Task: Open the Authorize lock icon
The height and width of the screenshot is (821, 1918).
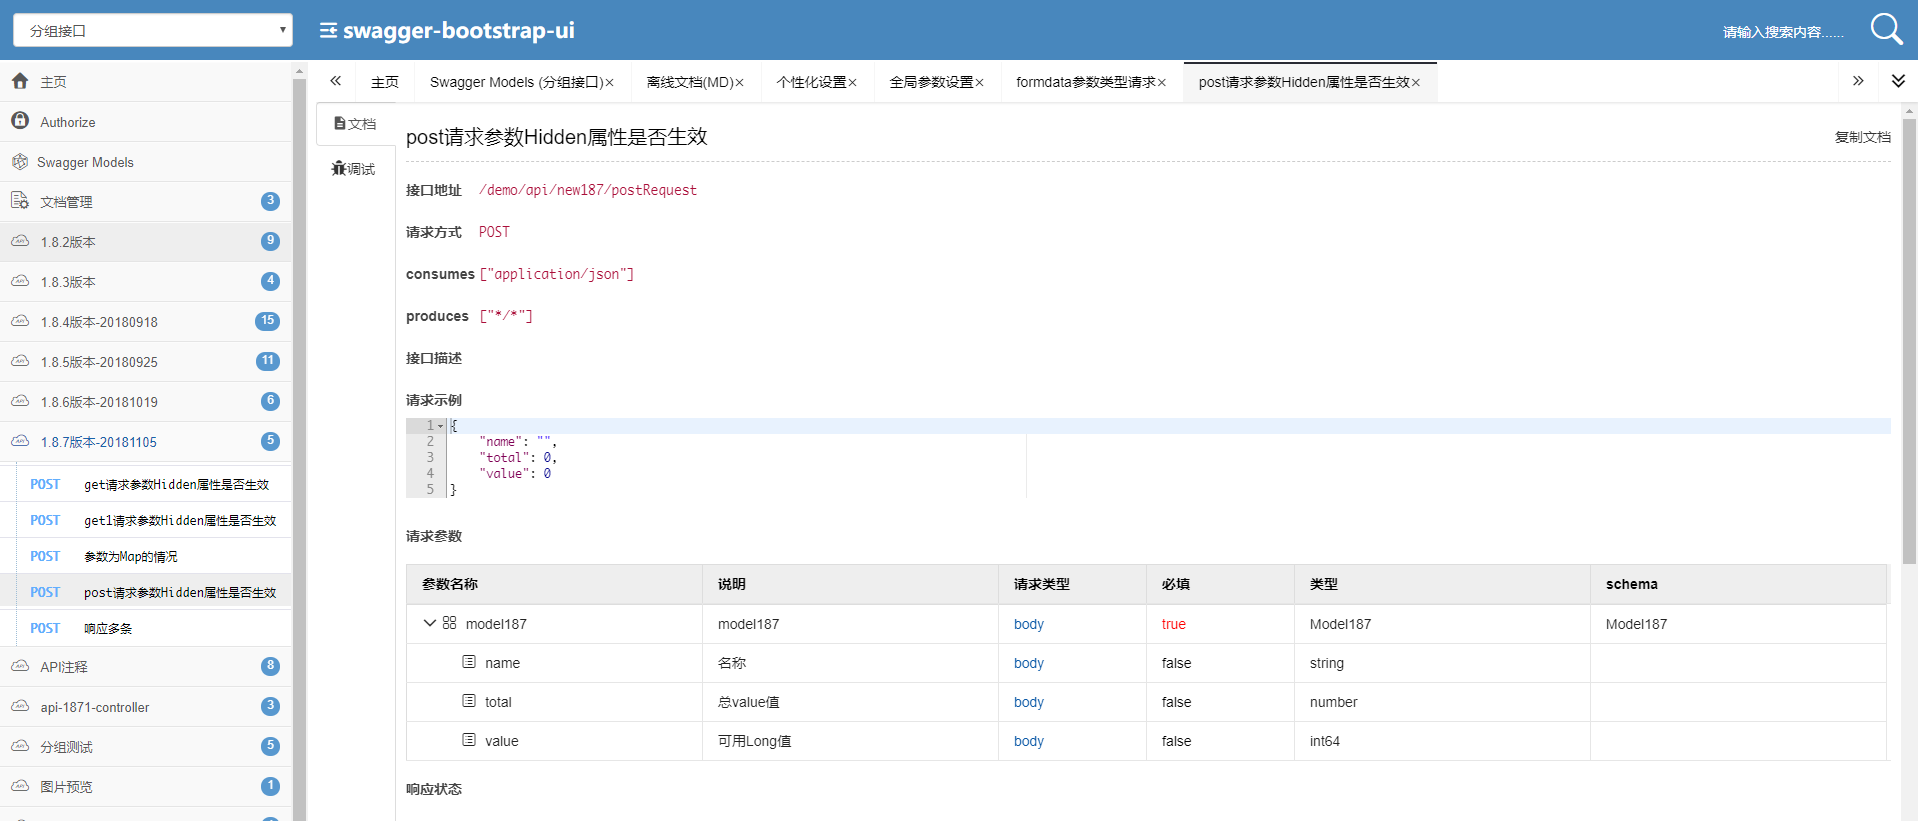Action: [20, 121]
